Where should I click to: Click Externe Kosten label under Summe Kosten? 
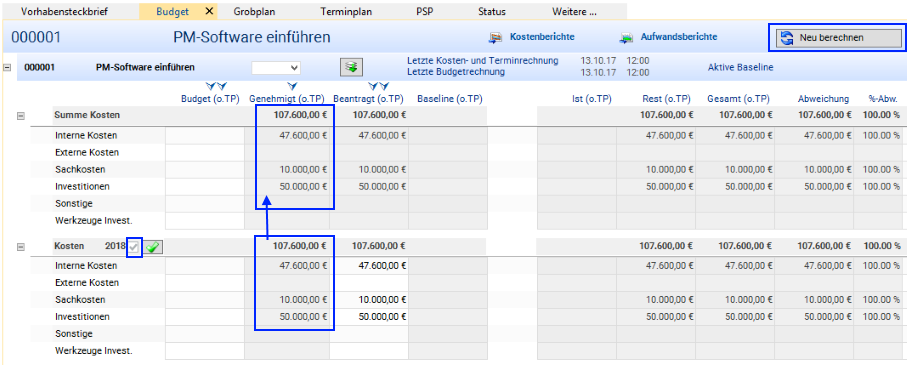pyautogui.click(x=87, y=153)
